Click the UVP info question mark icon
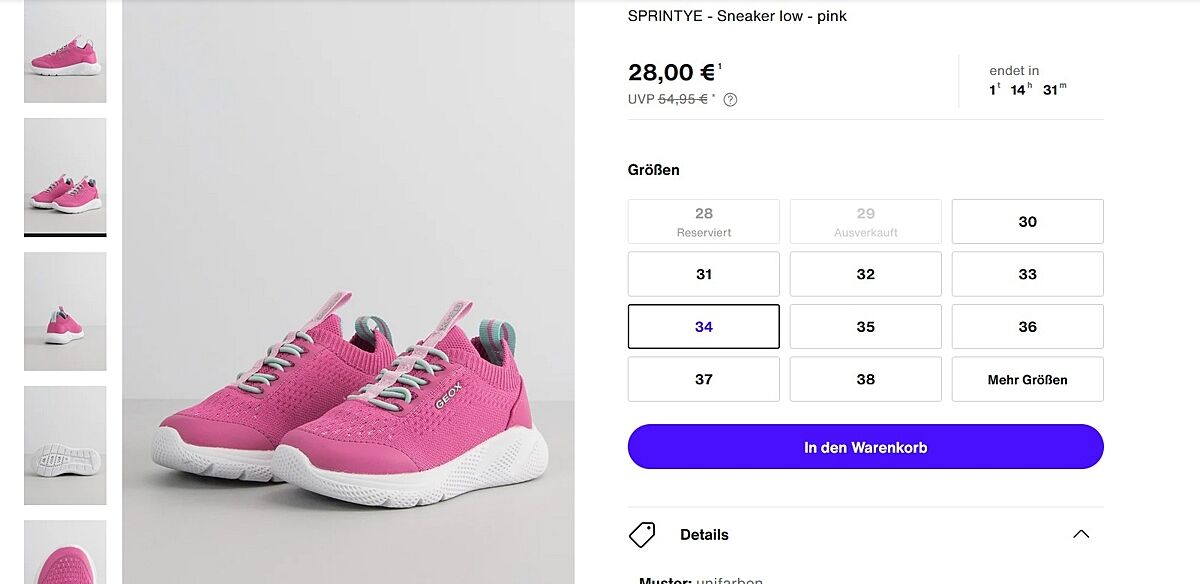Image resolution: width=1200 pixels, height=584 pixels. tap(730, 99)
